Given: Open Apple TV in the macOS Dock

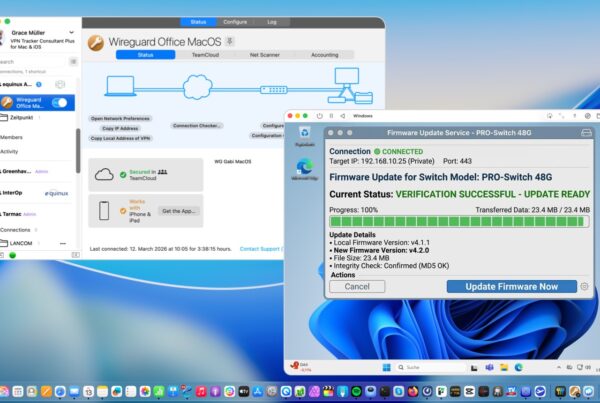Looking at the screenshot, I should 243,392.
